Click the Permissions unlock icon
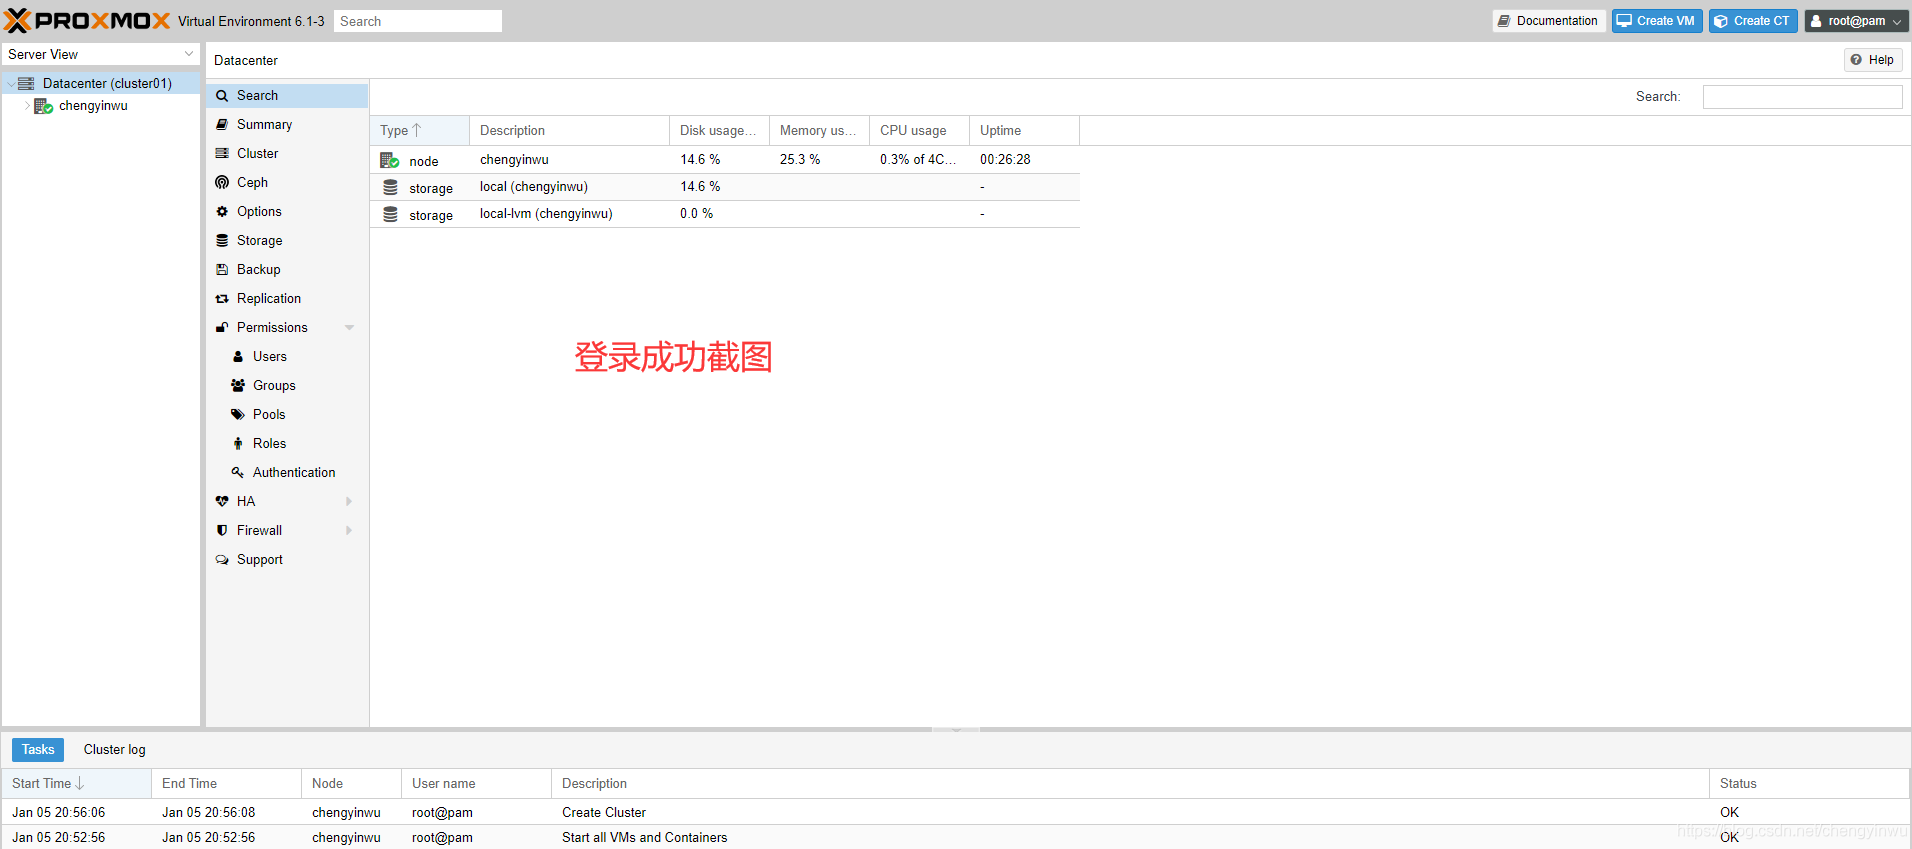This screenshot has width=1912, height=849. 222,328
